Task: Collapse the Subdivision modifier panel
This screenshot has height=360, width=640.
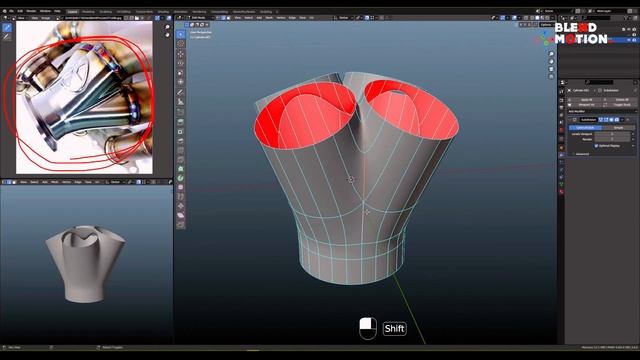Action: pyautogui.click(x=569, y=120)
